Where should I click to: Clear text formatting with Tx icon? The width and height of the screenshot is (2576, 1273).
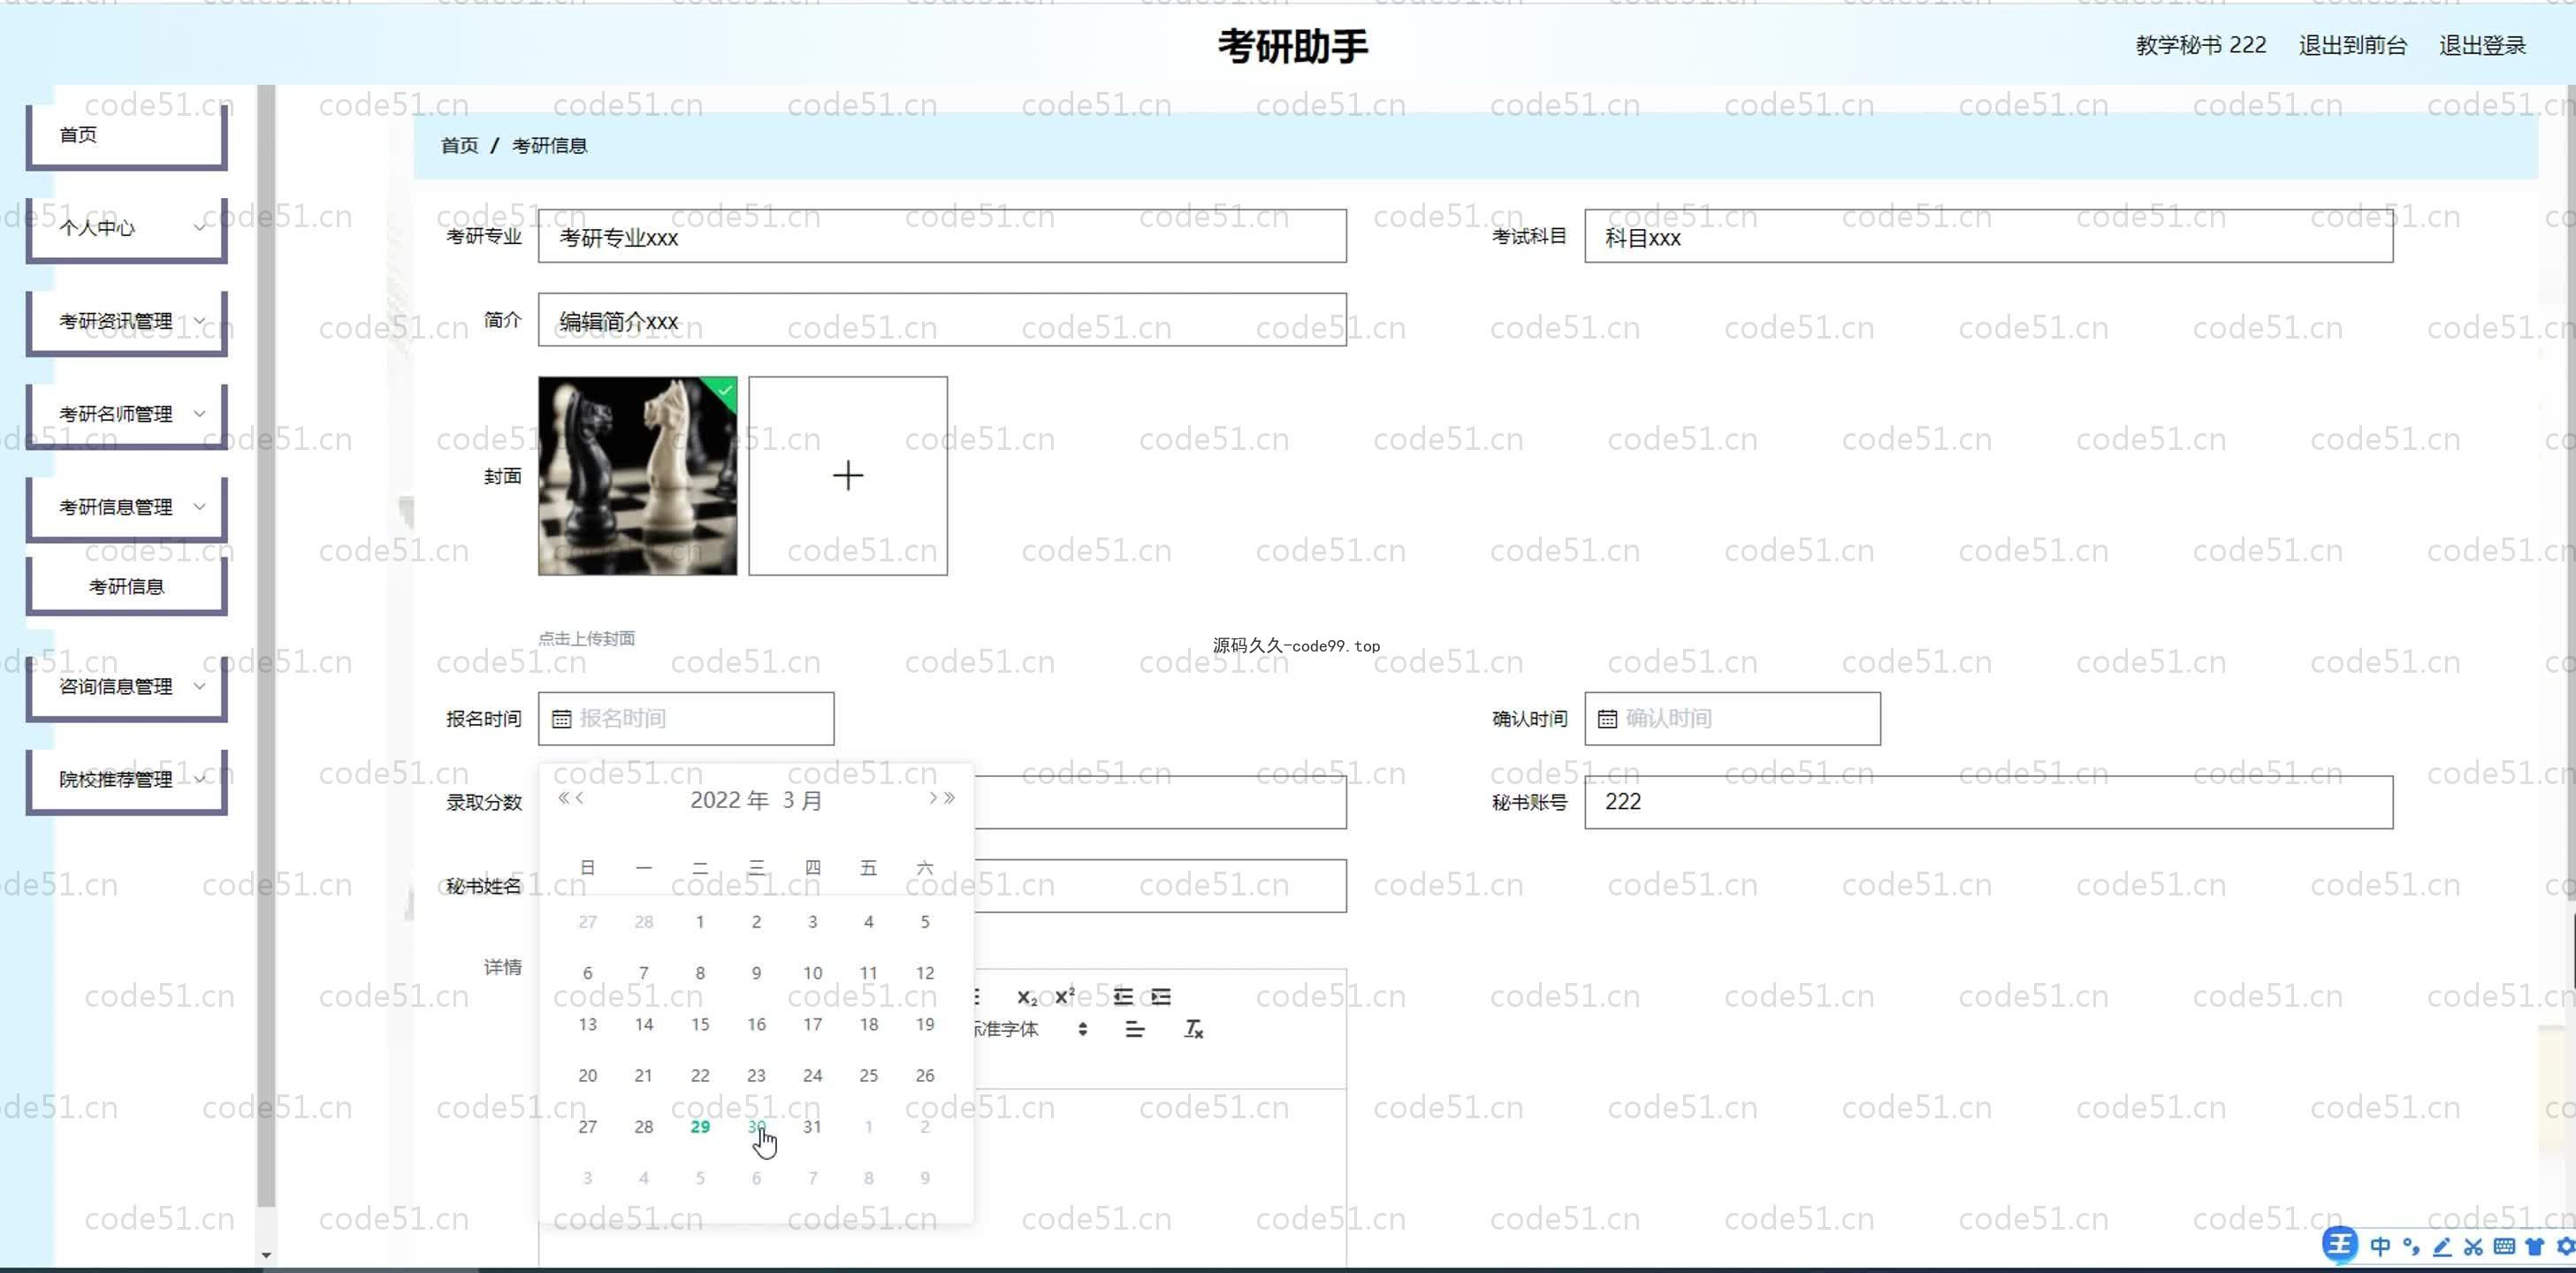[x=1193, y=1029]
